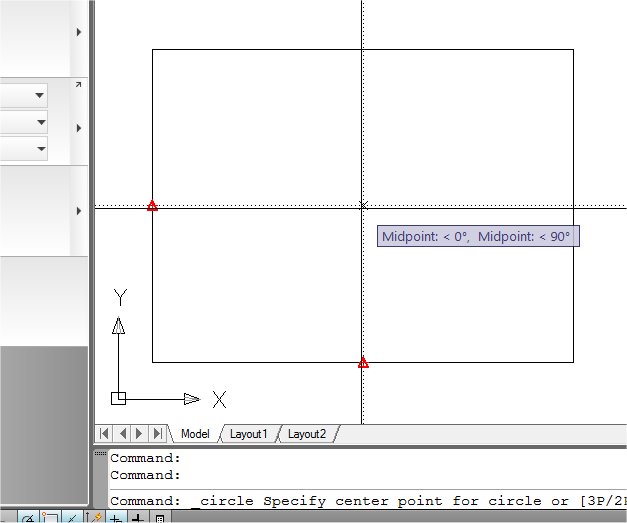Click previous layout tab arrow
Screen dimensions: 627x523
coord(122,433)
